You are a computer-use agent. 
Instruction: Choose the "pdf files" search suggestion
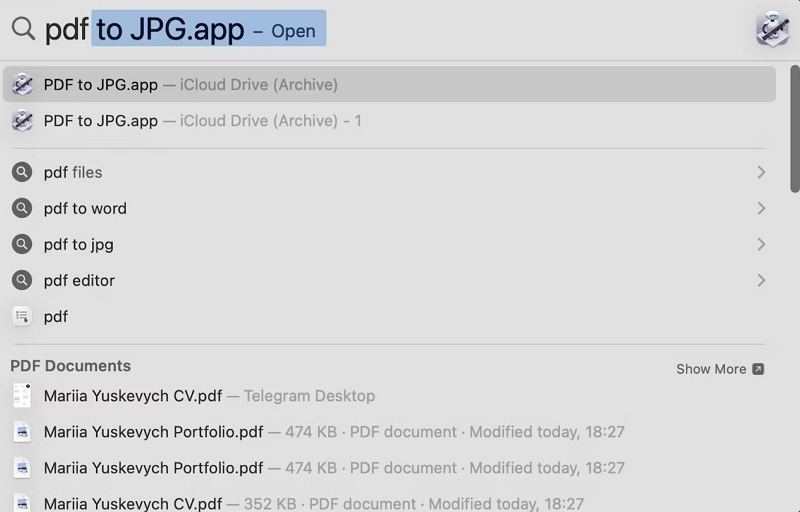(389, 172)
